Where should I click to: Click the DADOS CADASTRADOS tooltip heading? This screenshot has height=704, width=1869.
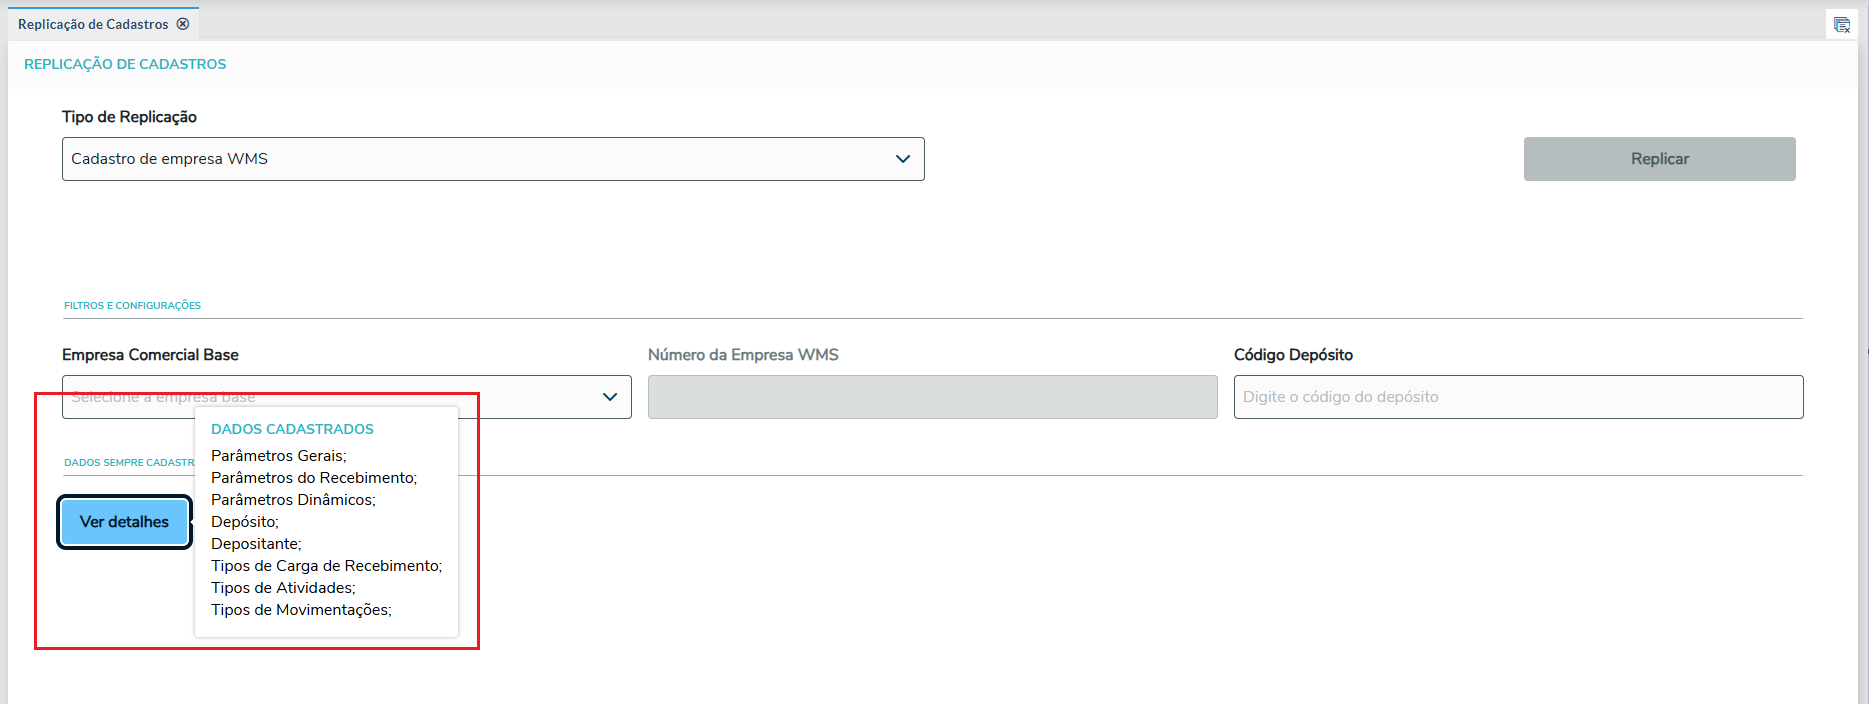pyautogui.click(x=292, y=429)
